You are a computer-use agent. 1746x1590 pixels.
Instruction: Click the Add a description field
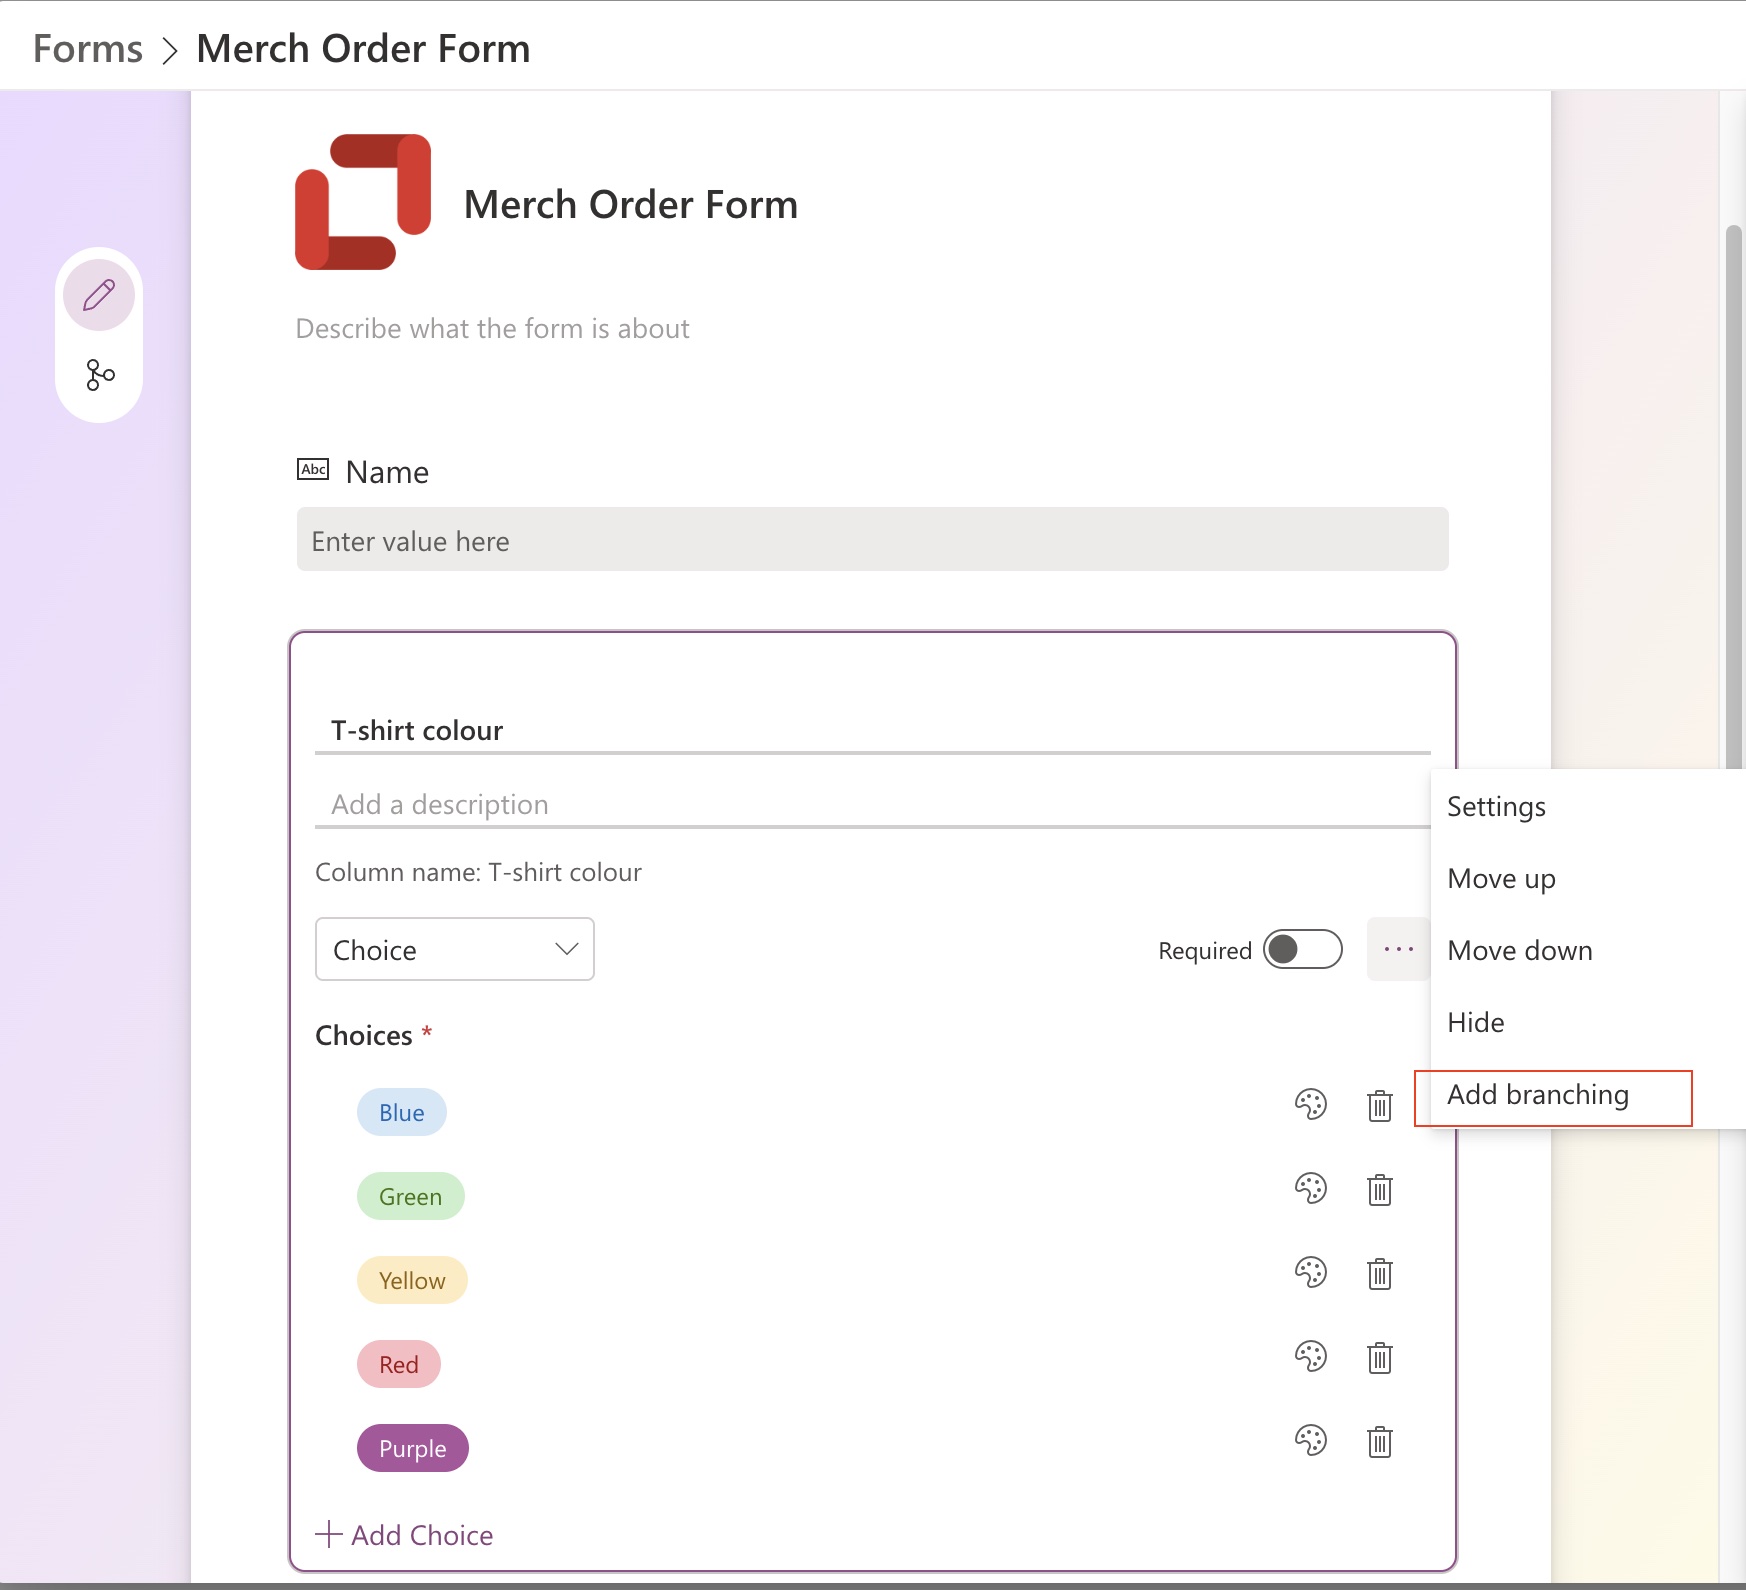click(x=870, y=804)
